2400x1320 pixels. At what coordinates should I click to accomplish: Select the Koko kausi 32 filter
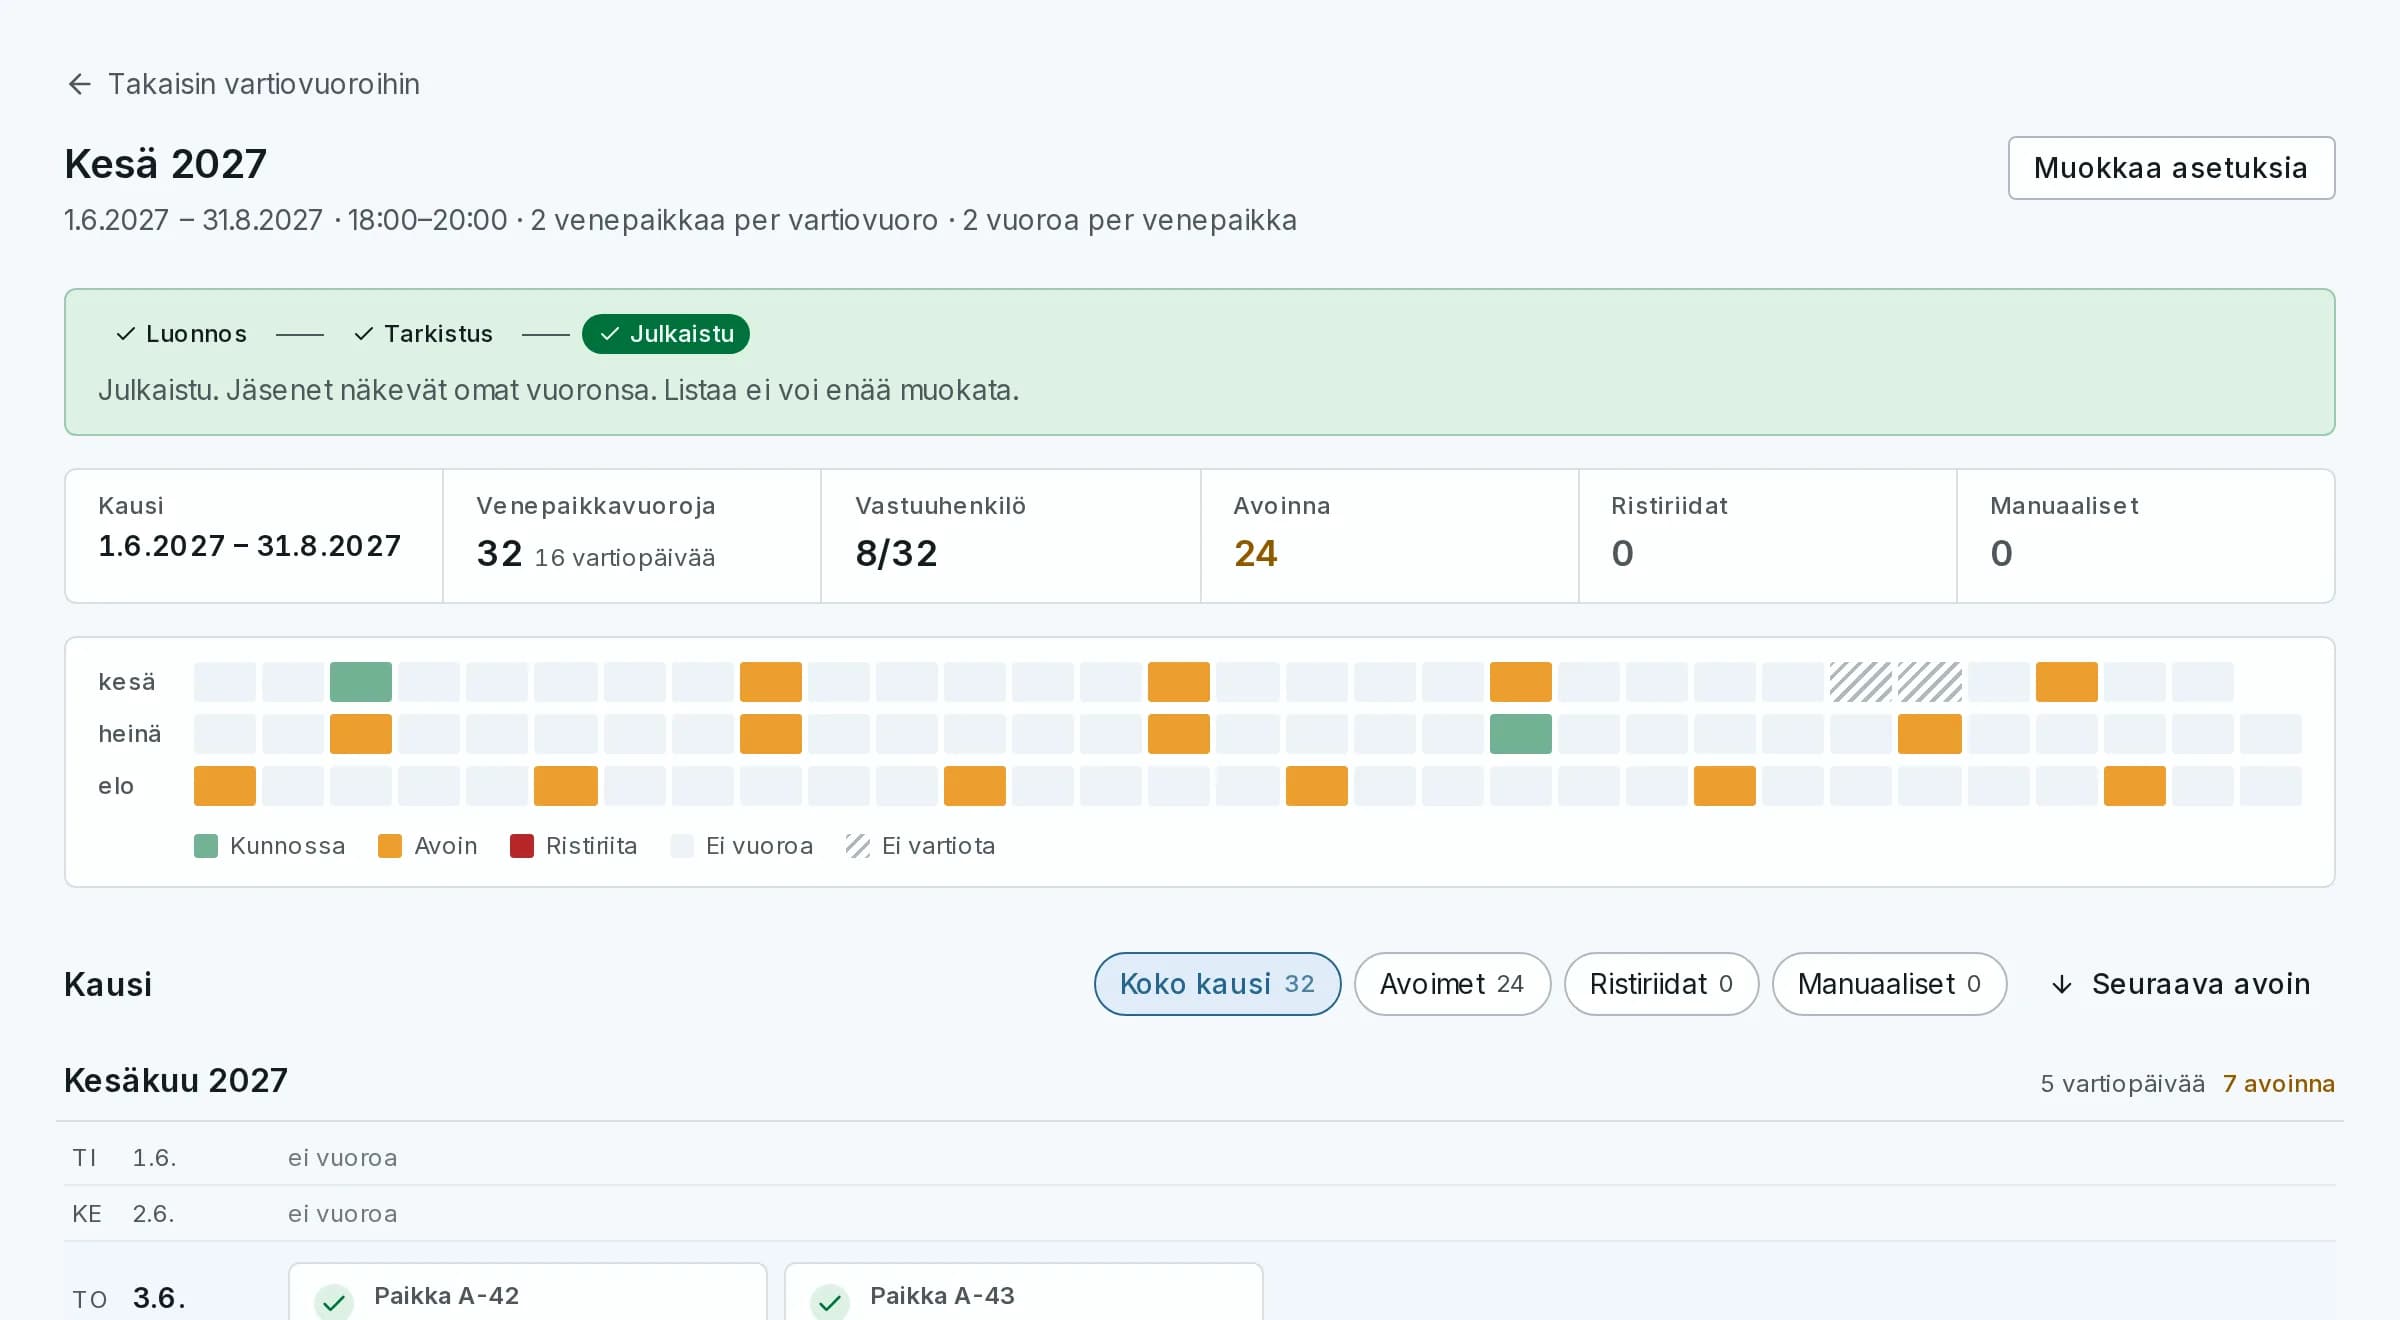(1217, 984)
